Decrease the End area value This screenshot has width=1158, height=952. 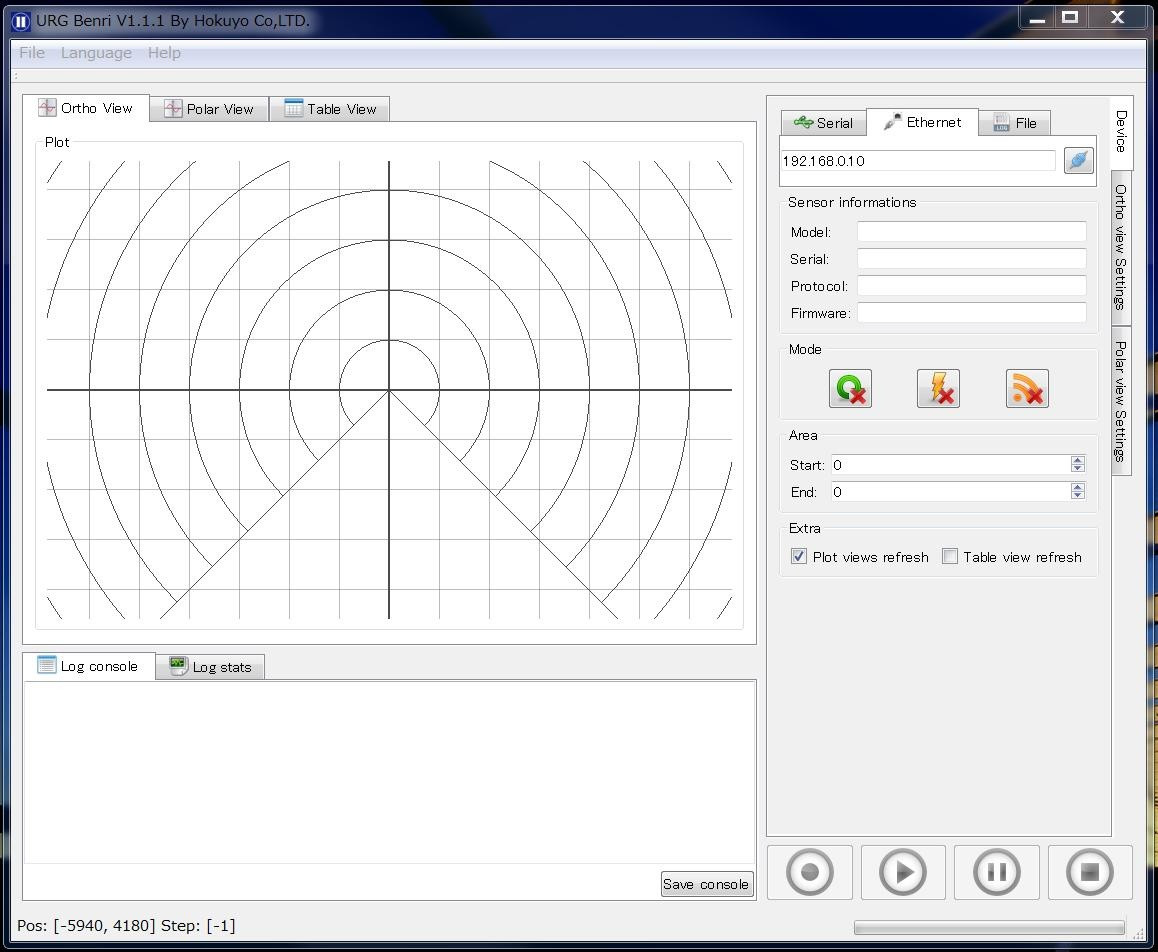click(1078, 496)
